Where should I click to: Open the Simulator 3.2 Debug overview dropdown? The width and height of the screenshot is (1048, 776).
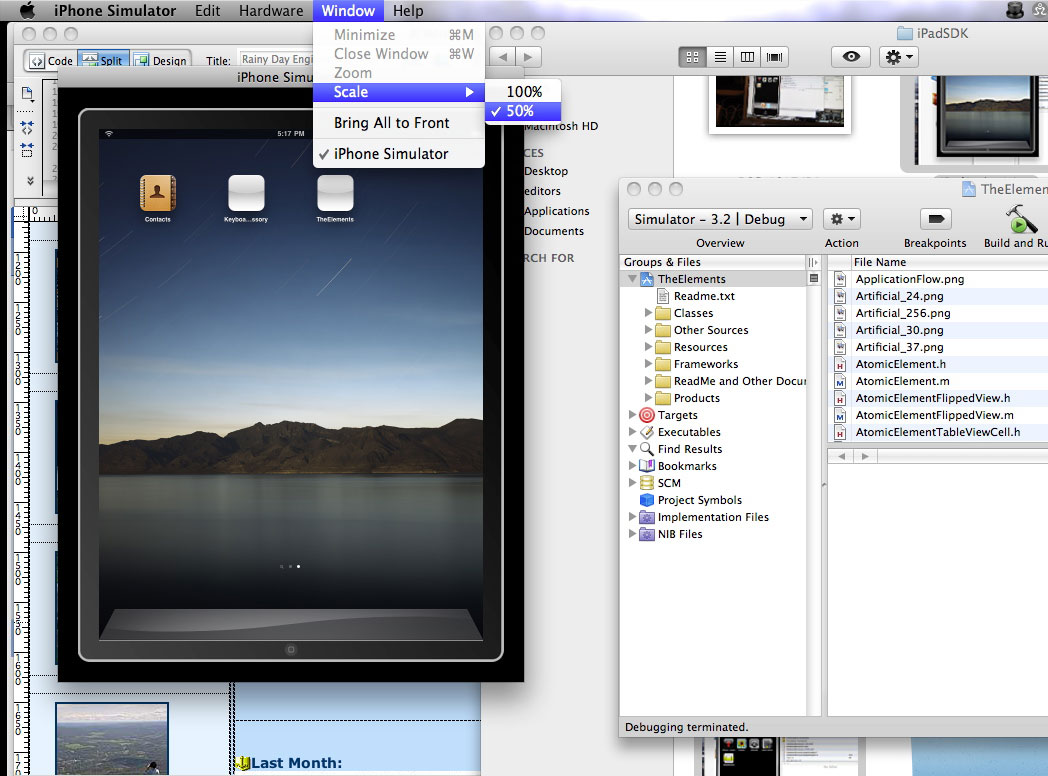click(720, 219)
